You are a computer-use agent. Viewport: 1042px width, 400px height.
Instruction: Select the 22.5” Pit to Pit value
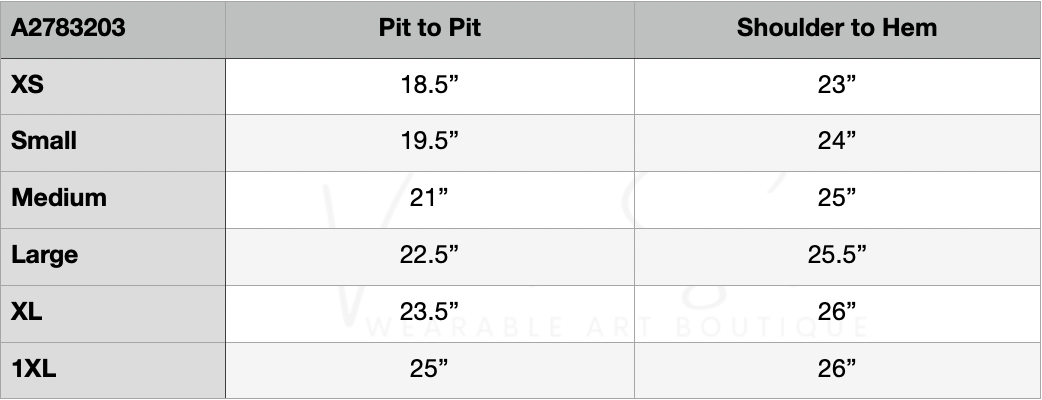click(x=429, y=255)
